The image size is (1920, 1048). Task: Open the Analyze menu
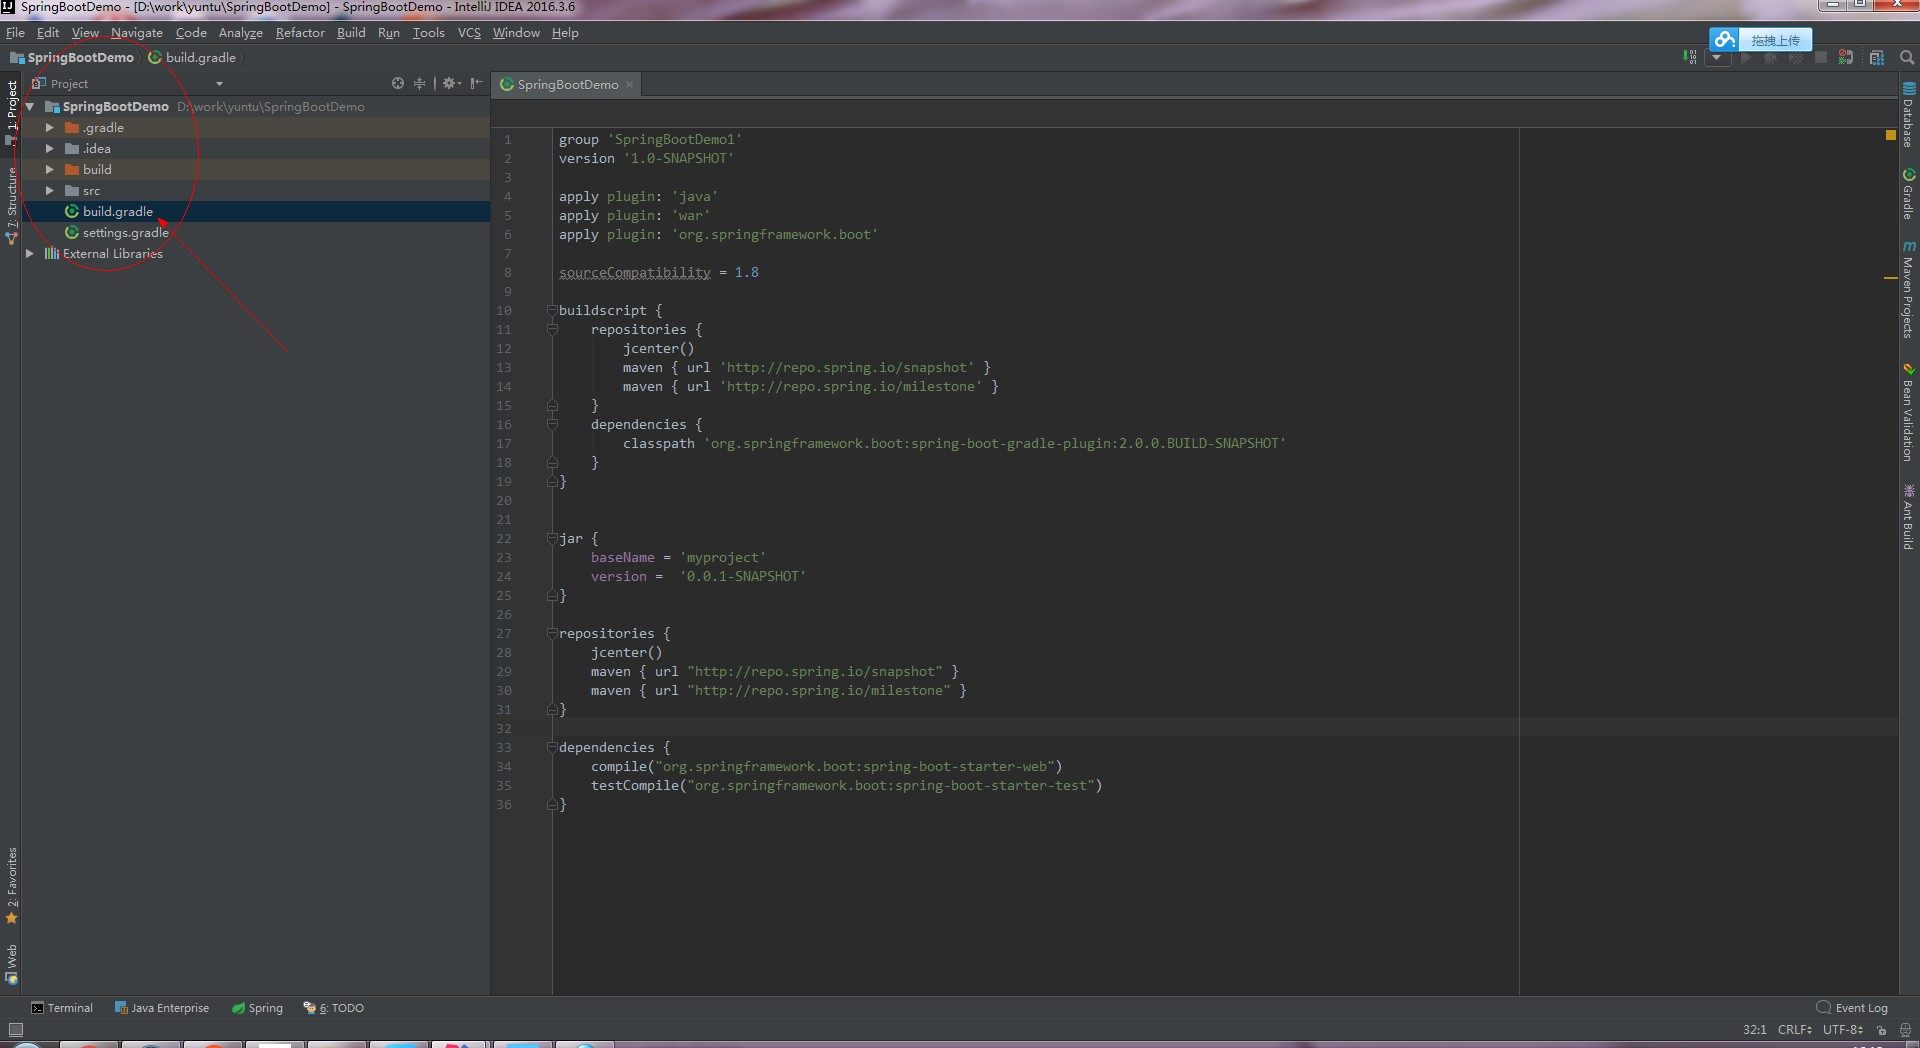click(x=241, y=33)
